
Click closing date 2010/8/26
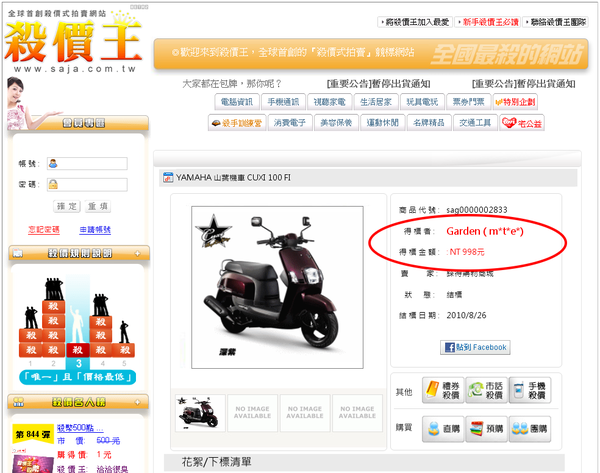(x=466, y=315)
